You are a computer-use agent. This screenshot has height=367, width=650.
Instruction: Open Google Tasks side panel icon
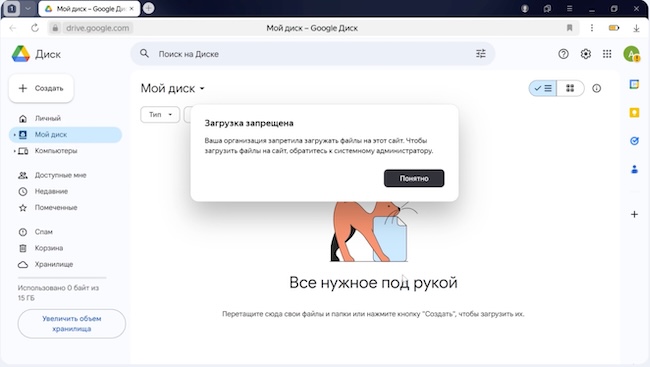pos(634,141)
